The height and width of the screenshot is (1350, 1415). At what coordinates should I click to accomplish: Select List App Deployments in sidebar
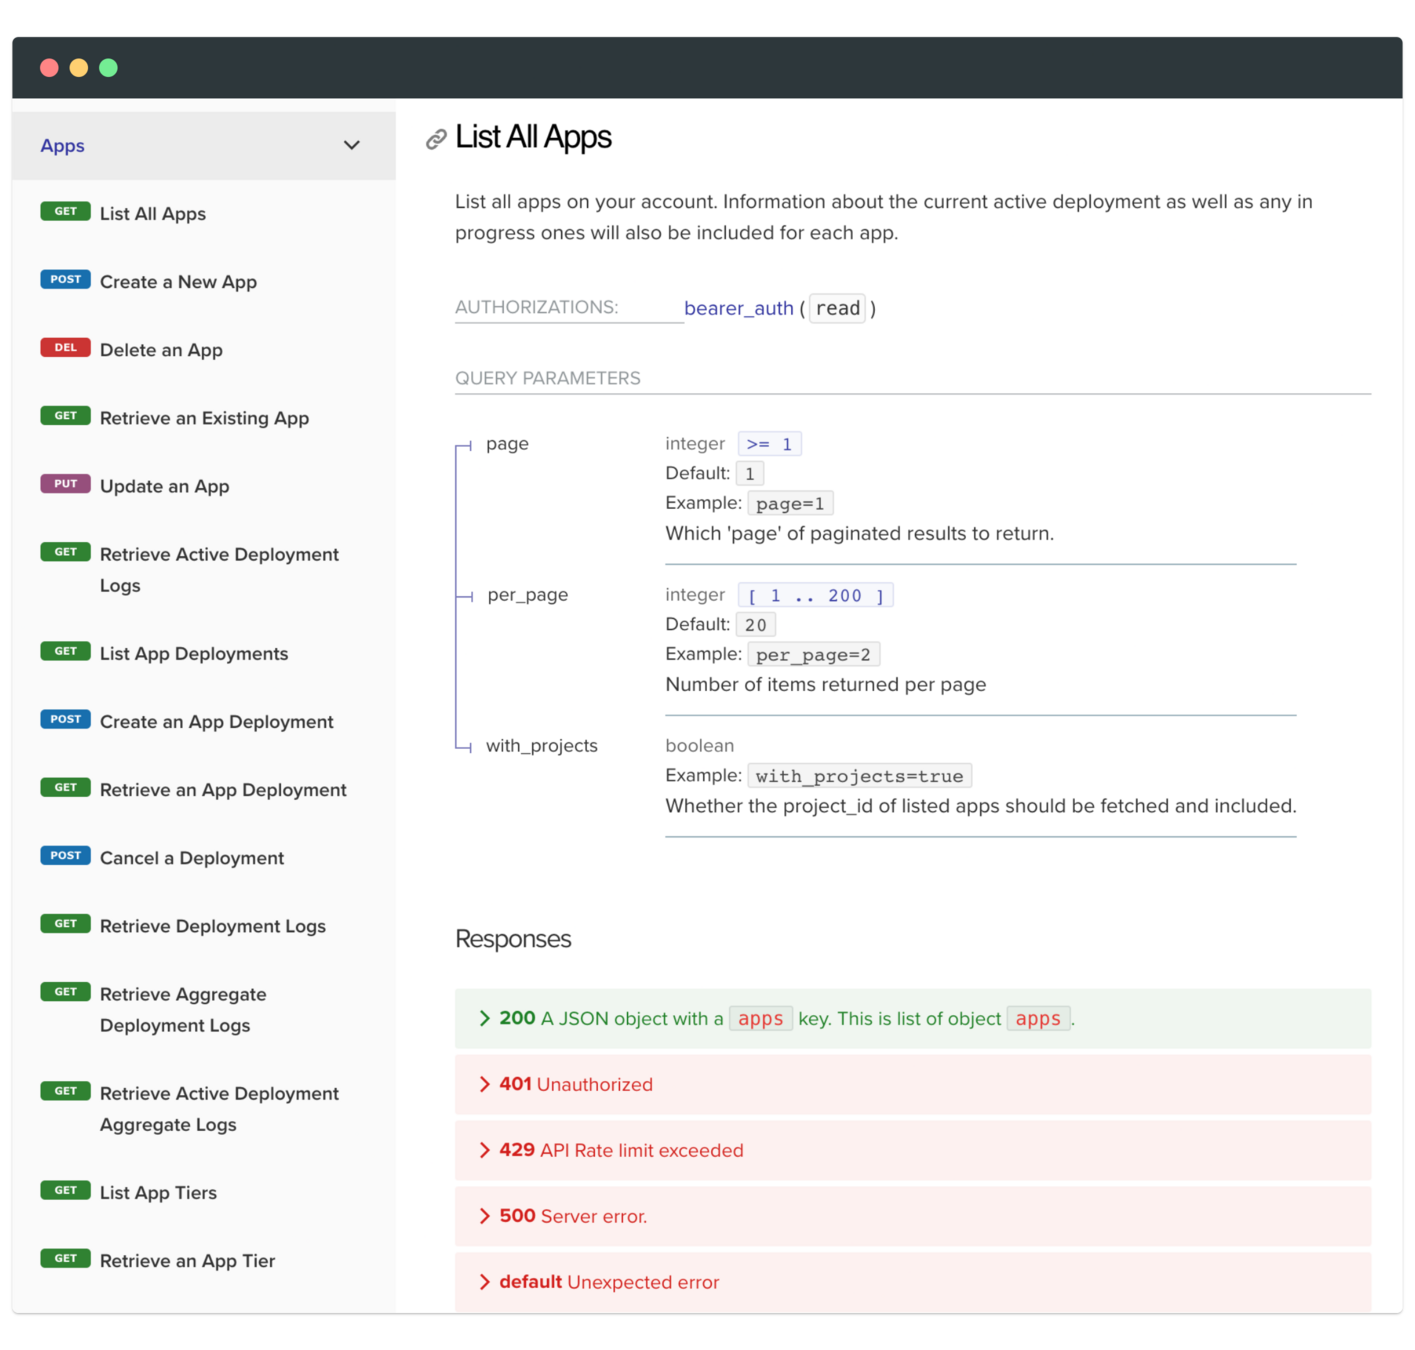pos(194,654)
